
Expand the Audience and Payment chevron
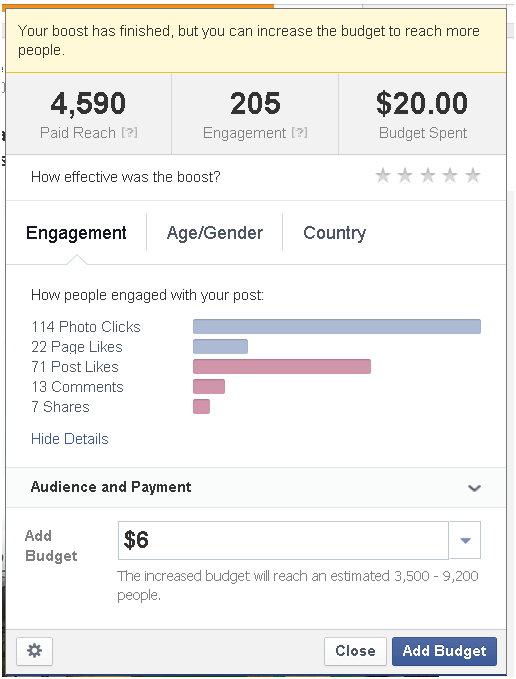point(474,488)
